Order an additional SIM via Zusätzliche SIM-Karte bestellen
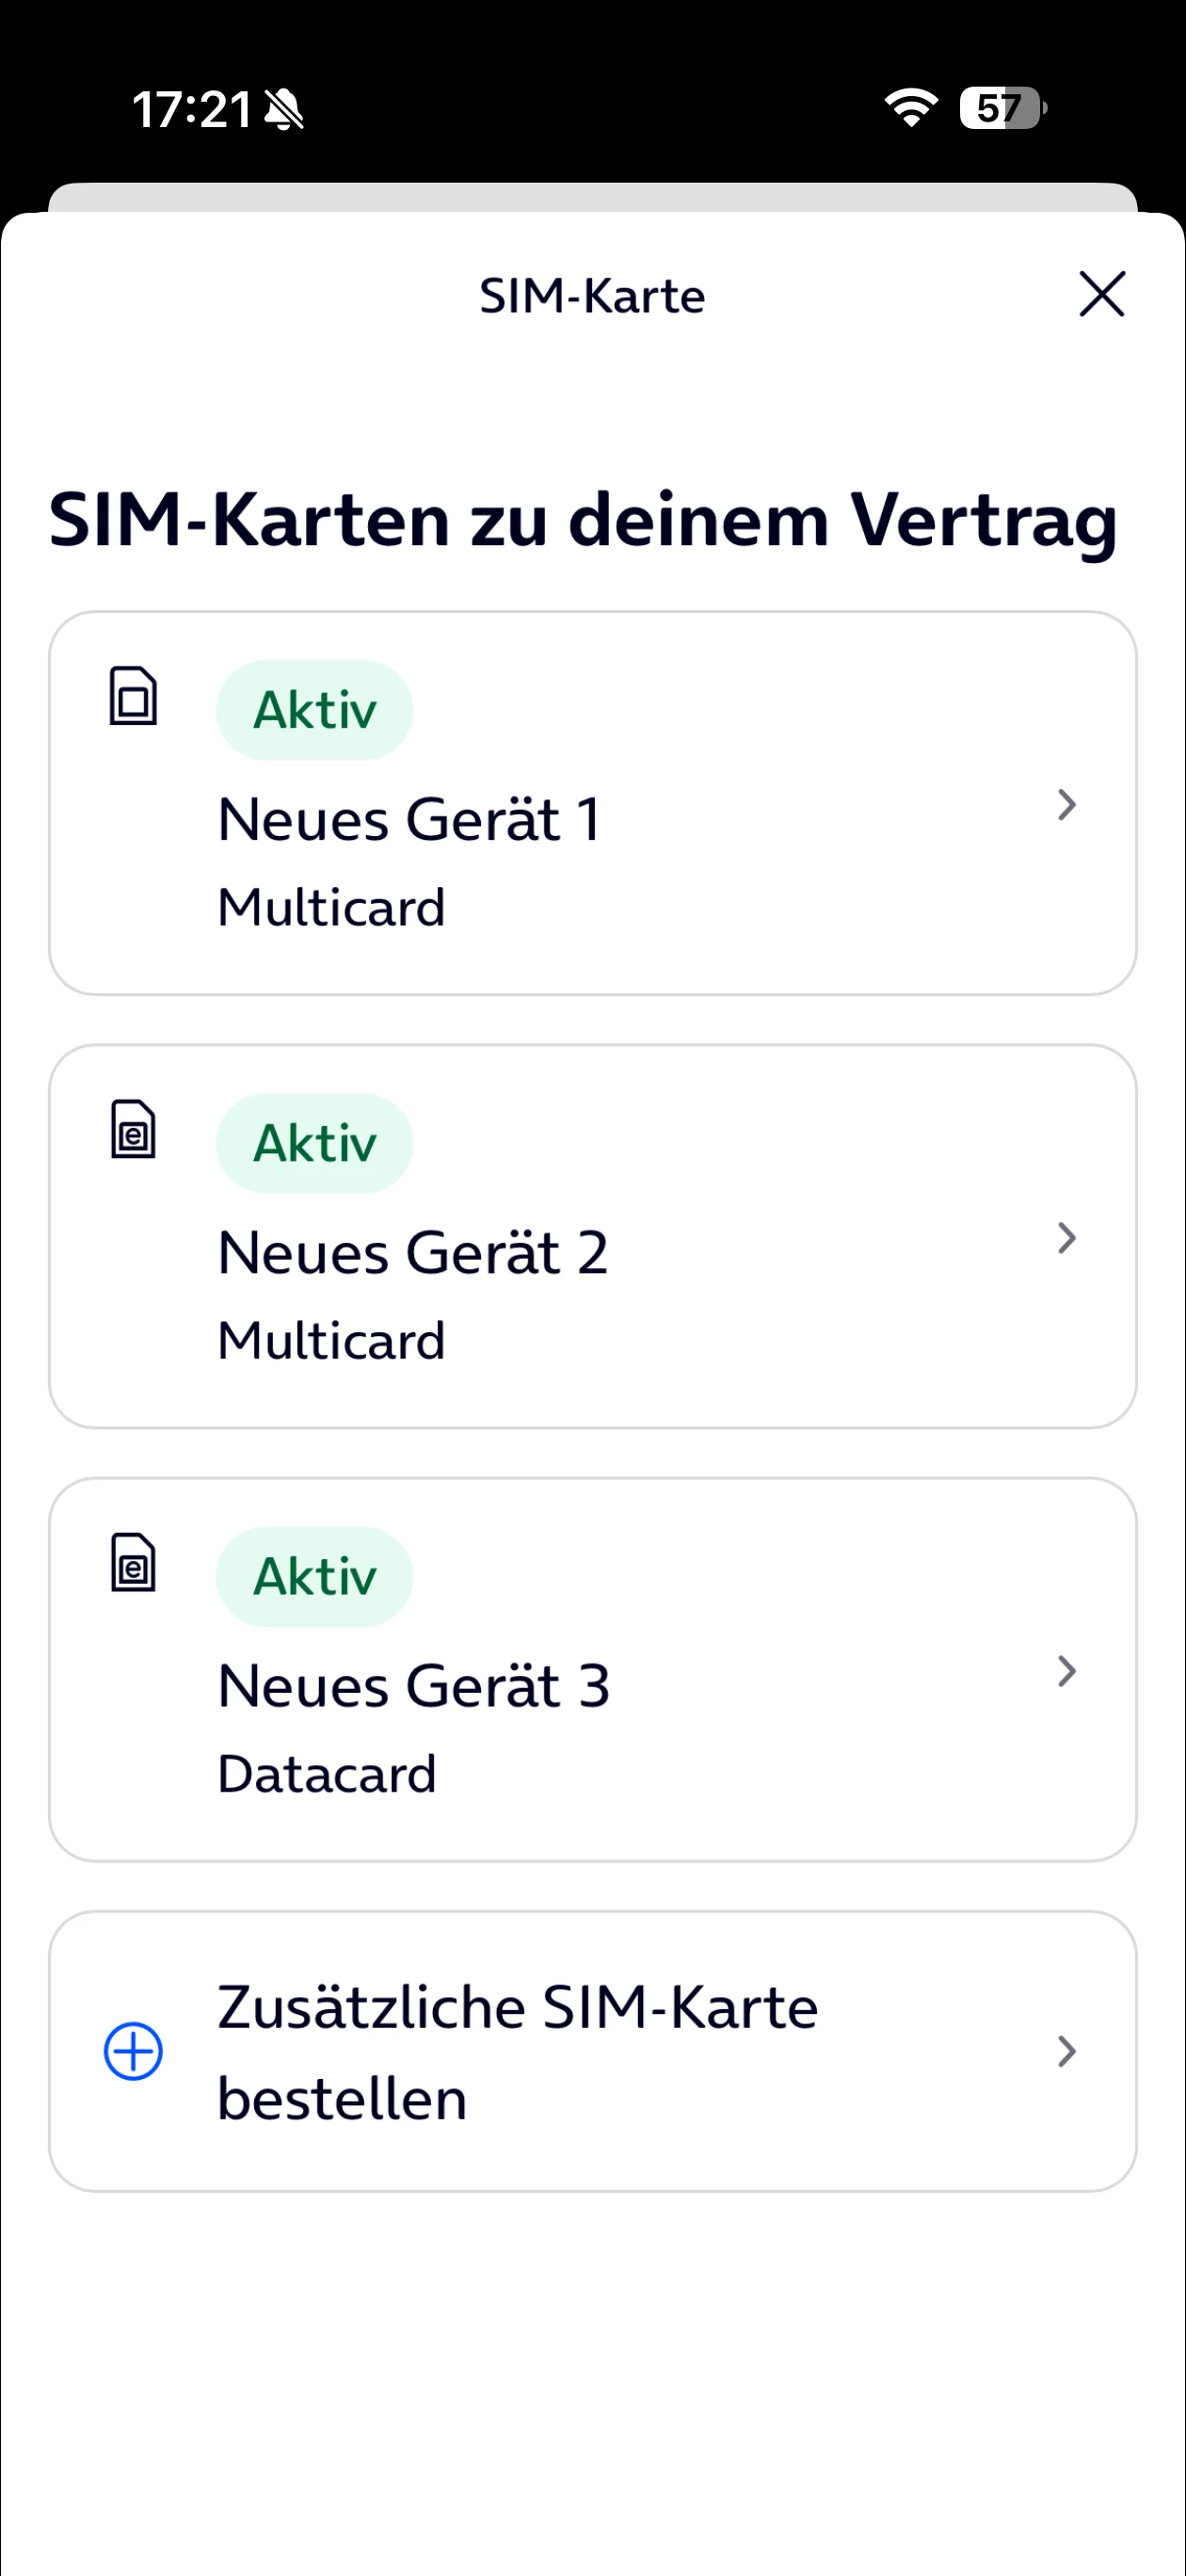The height and width of the screenshot is (2576, 1186). [593, 2051]
